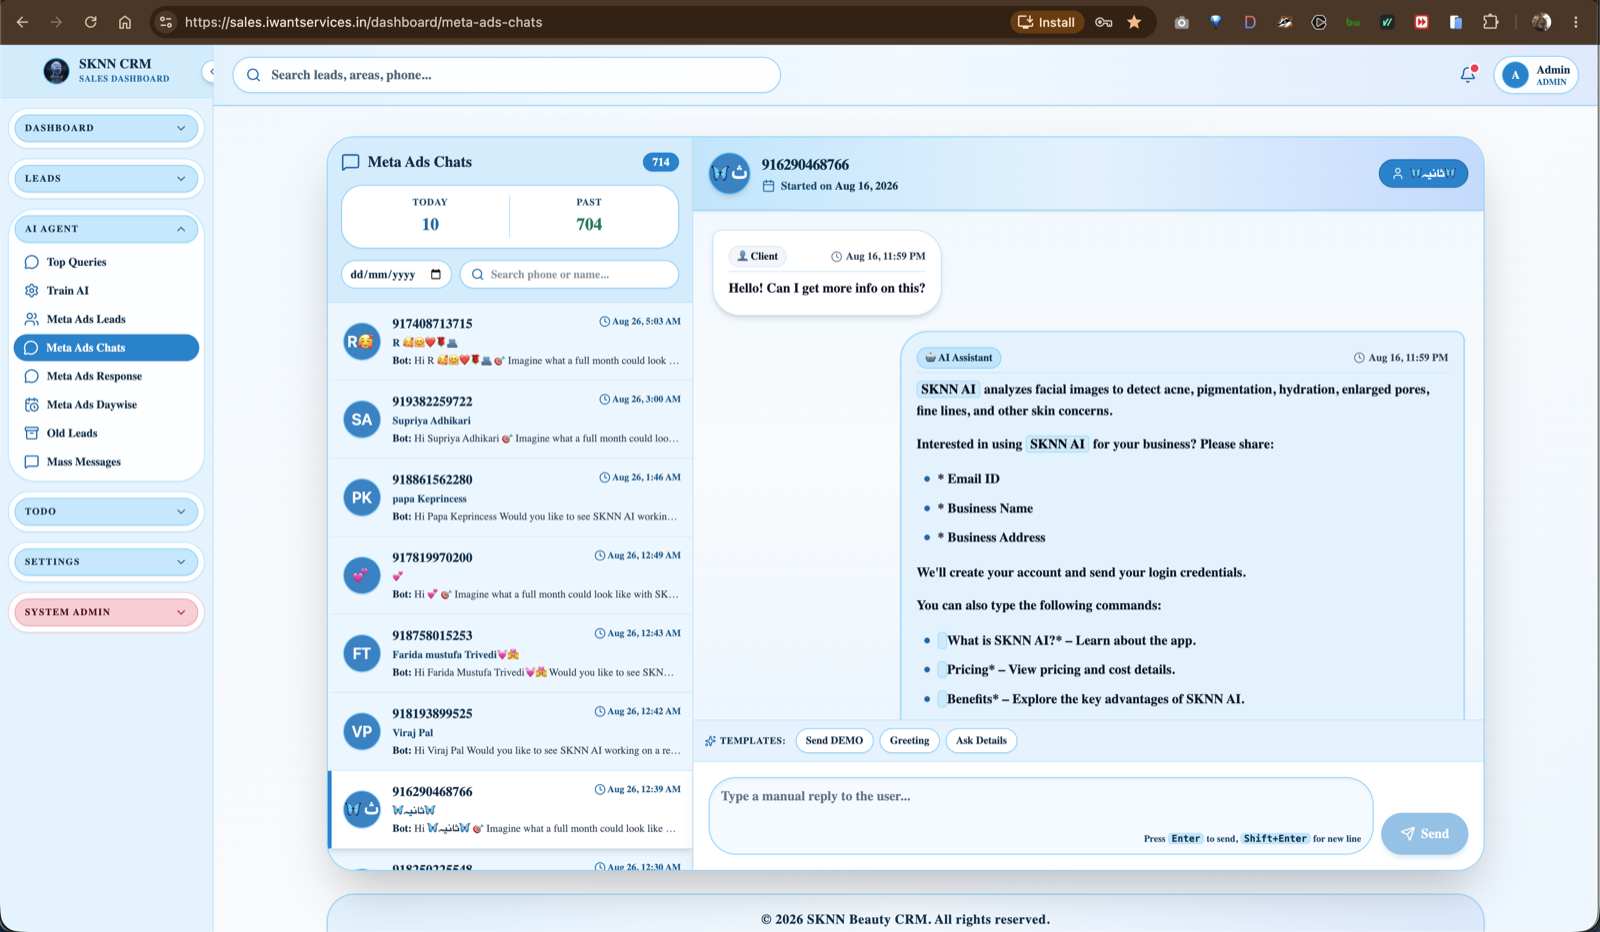Viewport: 1600px width, 932px height.
Task: Collapse the sidebar with the chevron button
Action: point(211,72)
